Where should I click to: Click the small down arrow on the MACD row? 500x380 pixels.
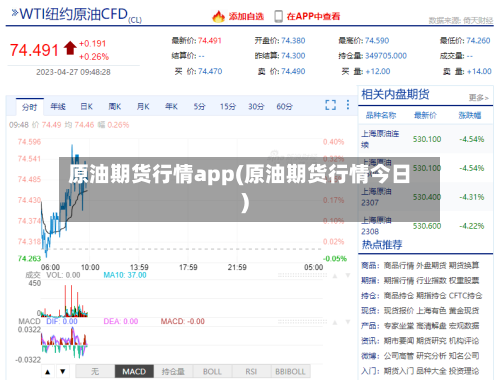pos(348,322)
